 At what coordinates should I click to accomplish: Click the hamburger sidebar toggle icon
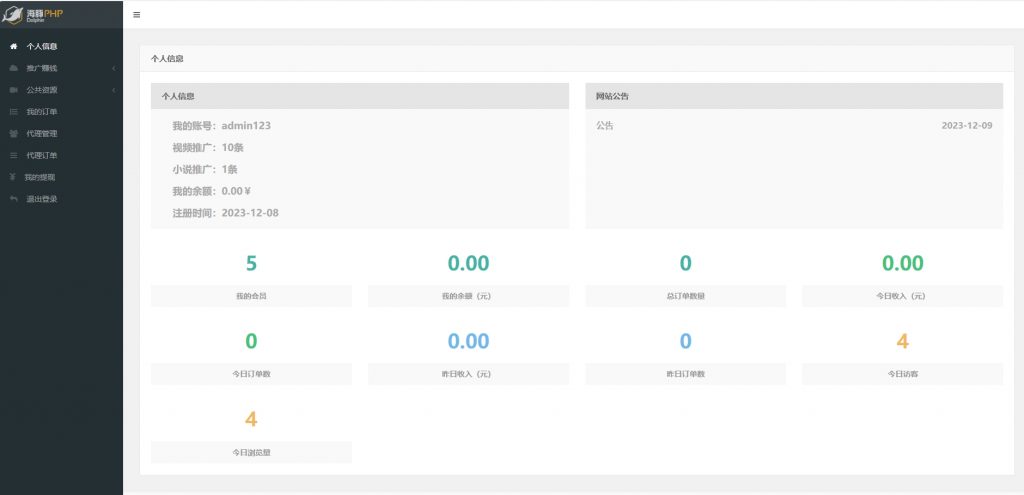[137, 15]
